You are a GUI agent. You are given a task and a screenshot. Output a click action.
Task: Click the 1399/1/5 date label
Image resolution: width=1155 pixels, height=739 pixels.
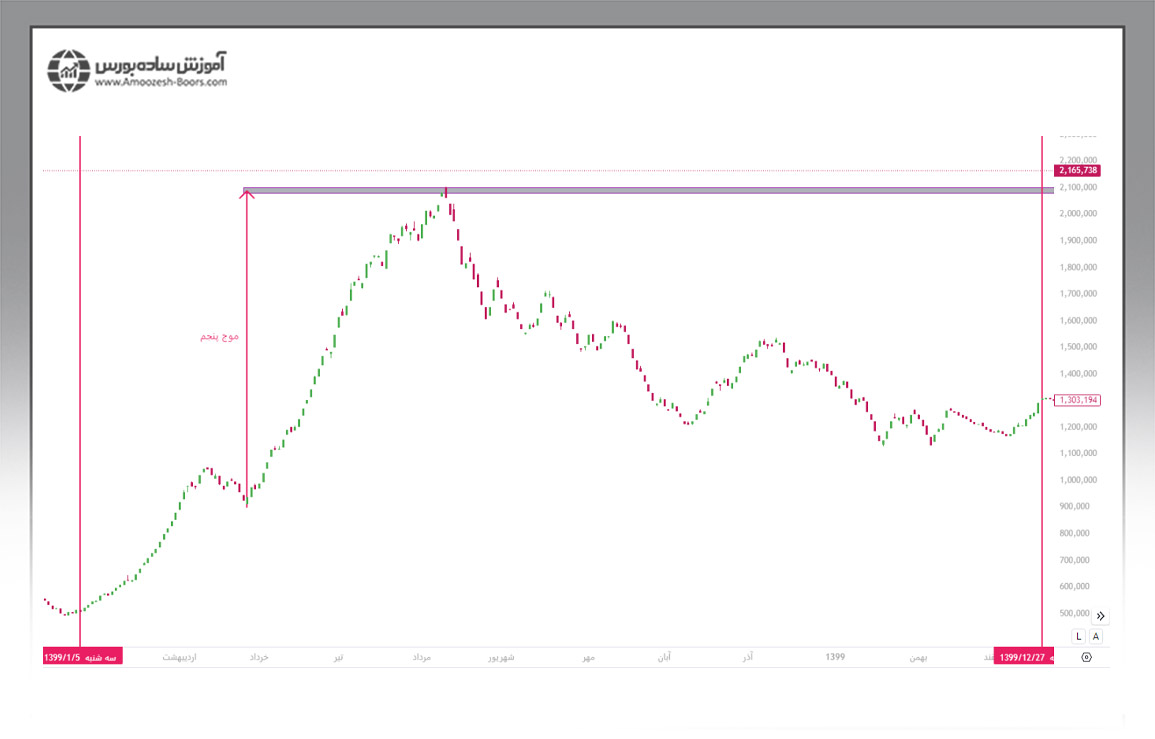point(82,657)
